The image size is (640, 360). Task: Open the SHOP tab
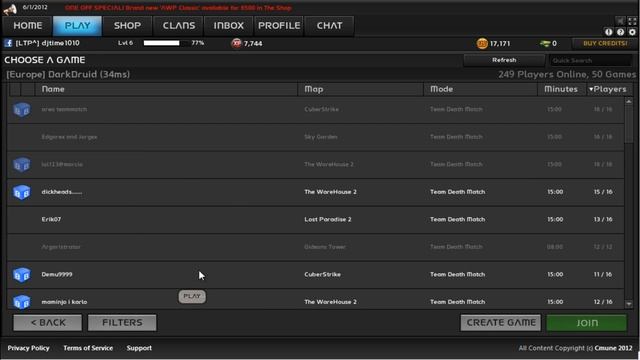(x=127, y=26)
